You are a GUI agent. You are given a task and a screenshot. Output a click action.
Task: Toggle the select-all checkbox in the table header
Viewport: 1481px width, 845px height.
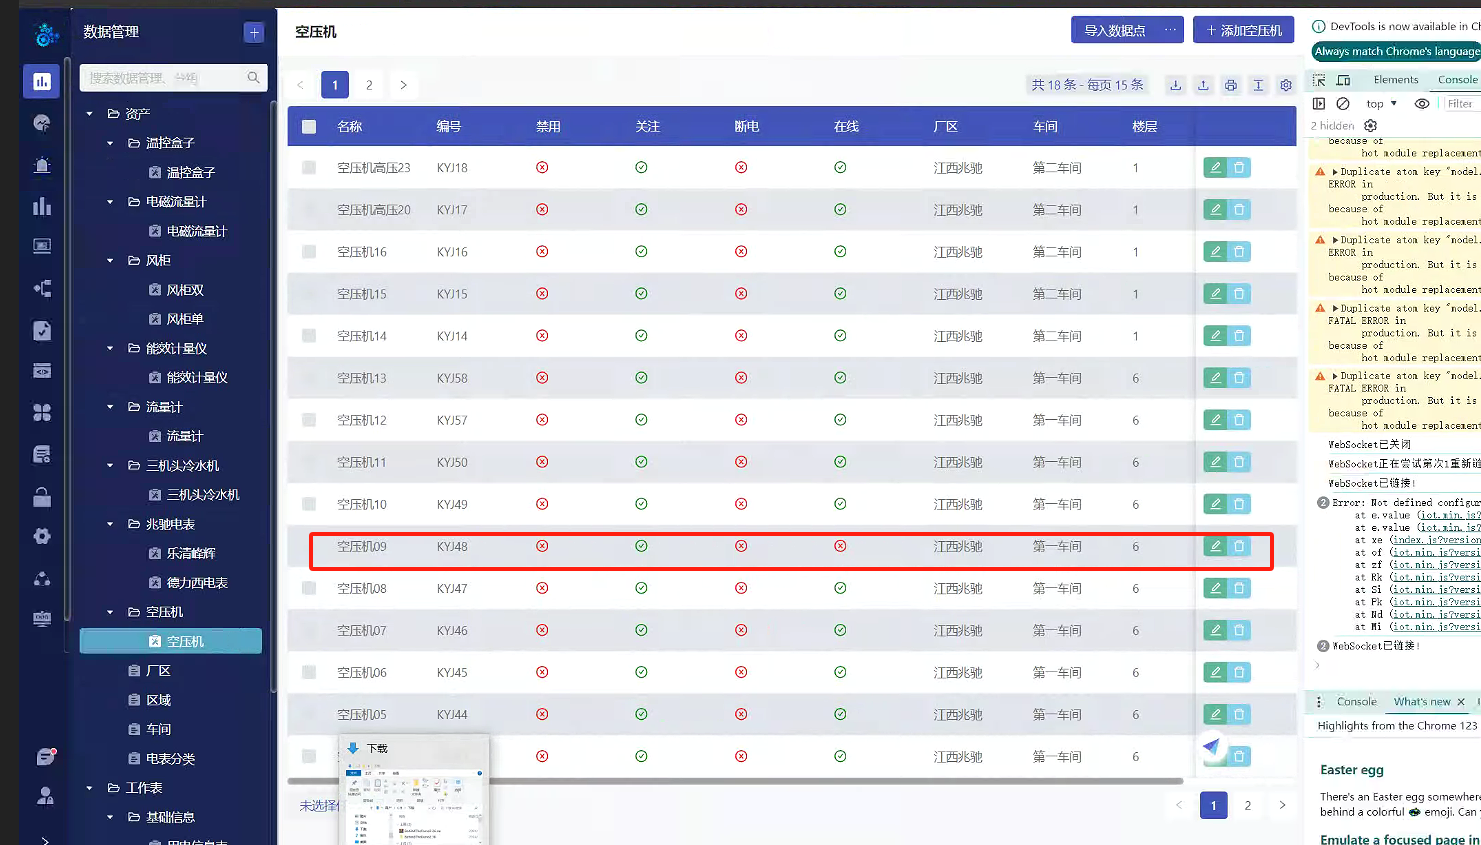pos(309,127)
